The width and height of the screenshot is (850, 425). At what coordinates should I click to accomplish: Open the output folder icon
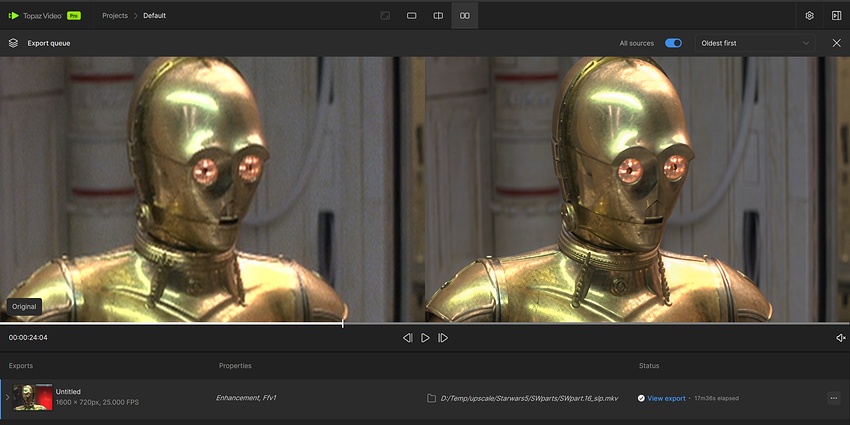[x=432, y=398]
